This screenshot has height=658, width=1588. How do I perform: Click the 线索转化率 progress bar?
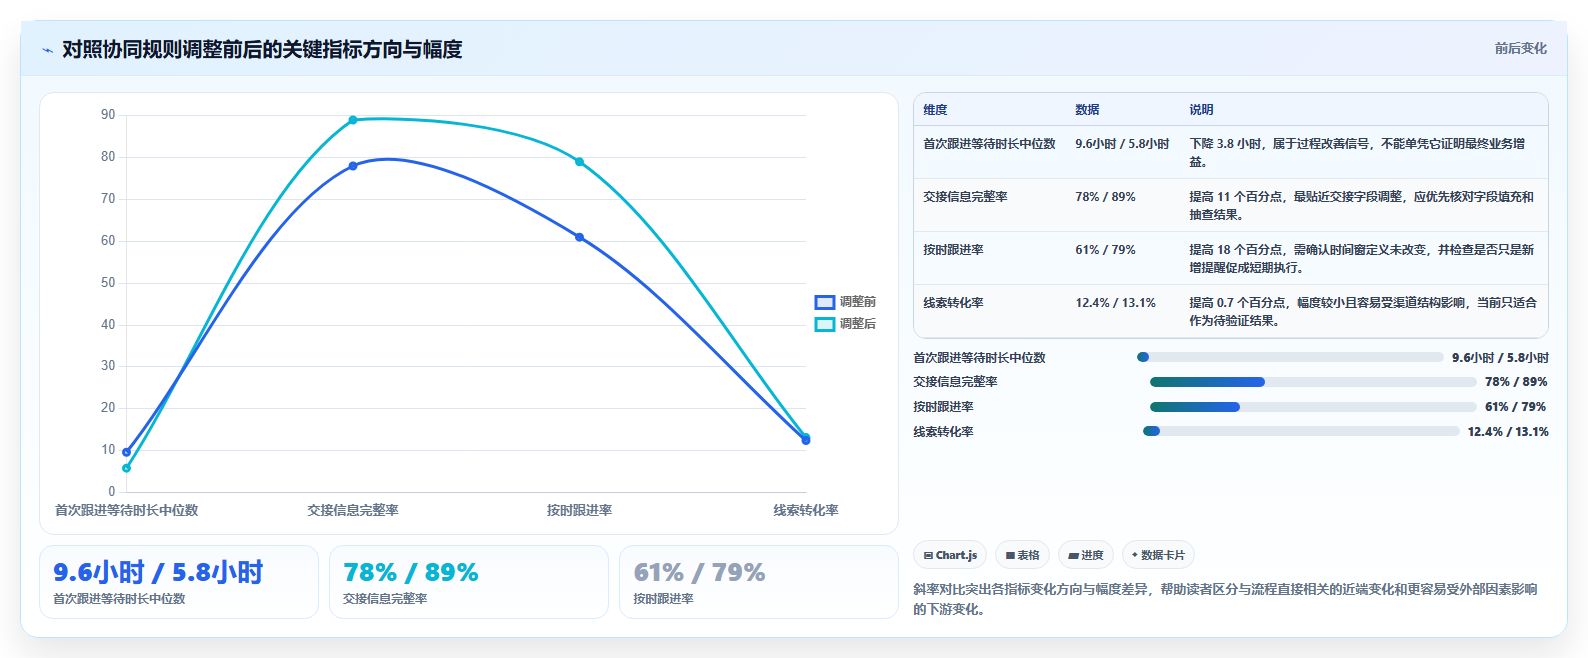coord(1301,431)
